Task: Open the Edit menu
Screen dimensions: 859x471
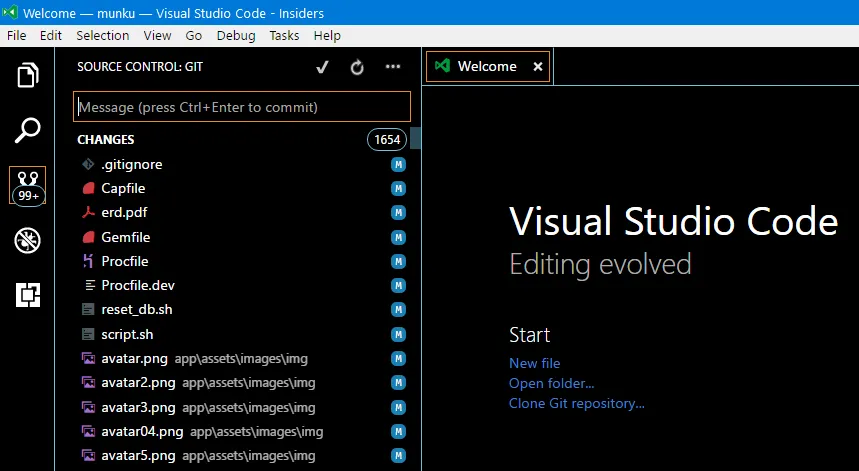Action: pyautogui.click(x=51, y=36)
